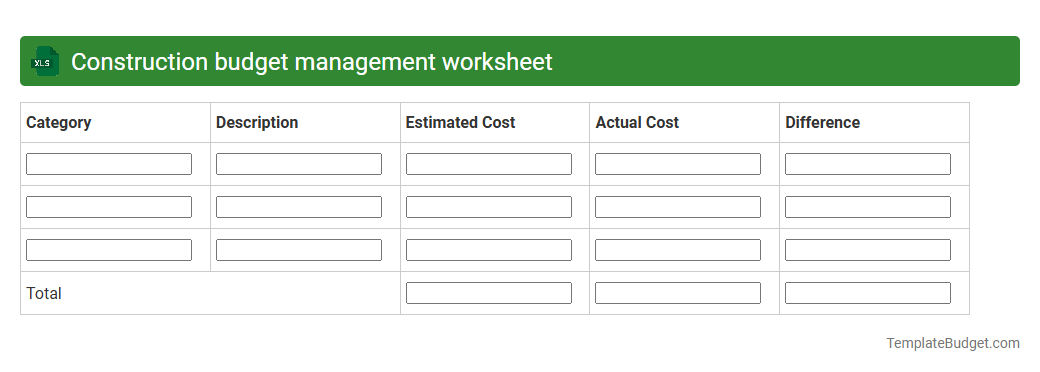Click the Total row label
The width and height of the screenshot is (1040, 372).
(x=44, y=293)
